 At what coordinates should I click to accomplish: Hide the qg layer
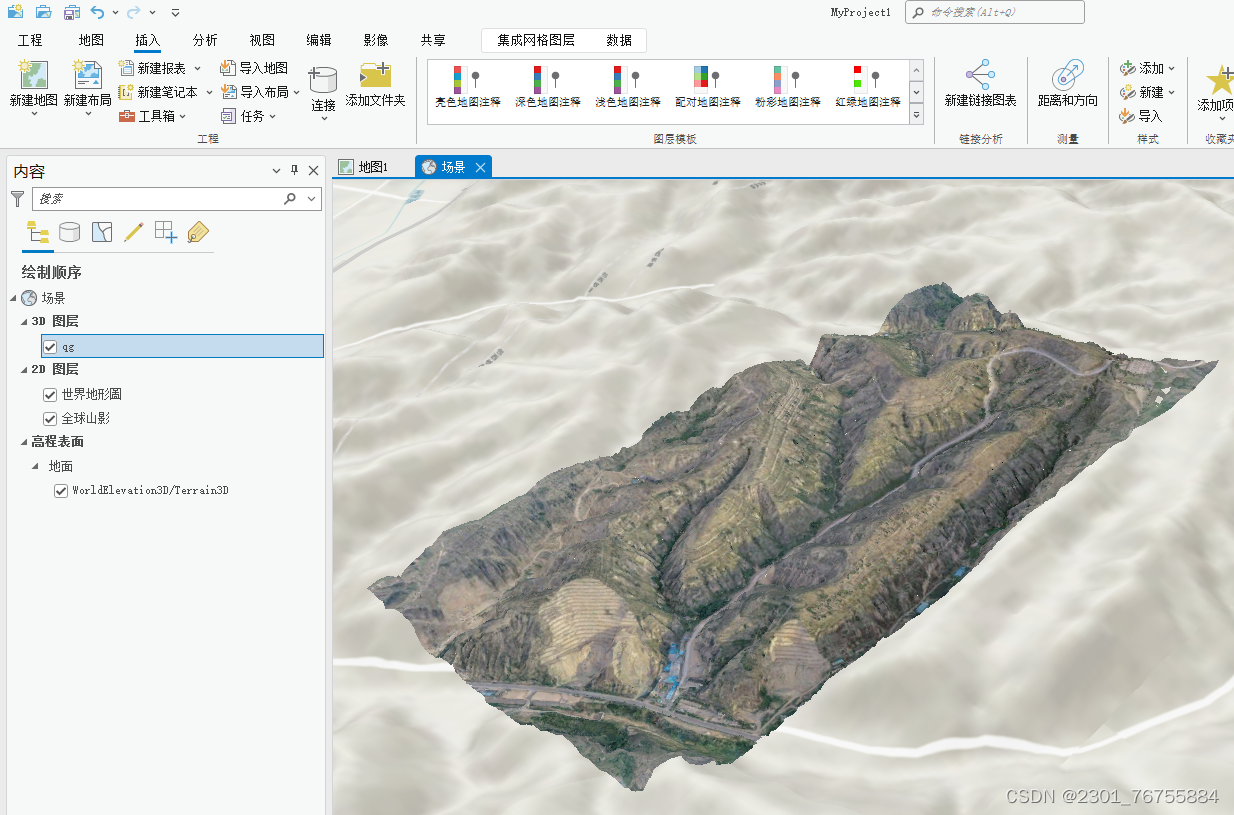48,346
